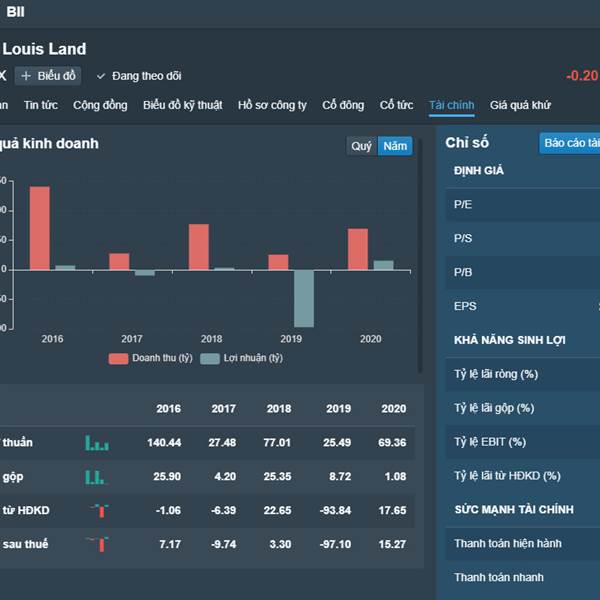Click sparkline icon in từ HĐKD row

click(x=100, y=510)
